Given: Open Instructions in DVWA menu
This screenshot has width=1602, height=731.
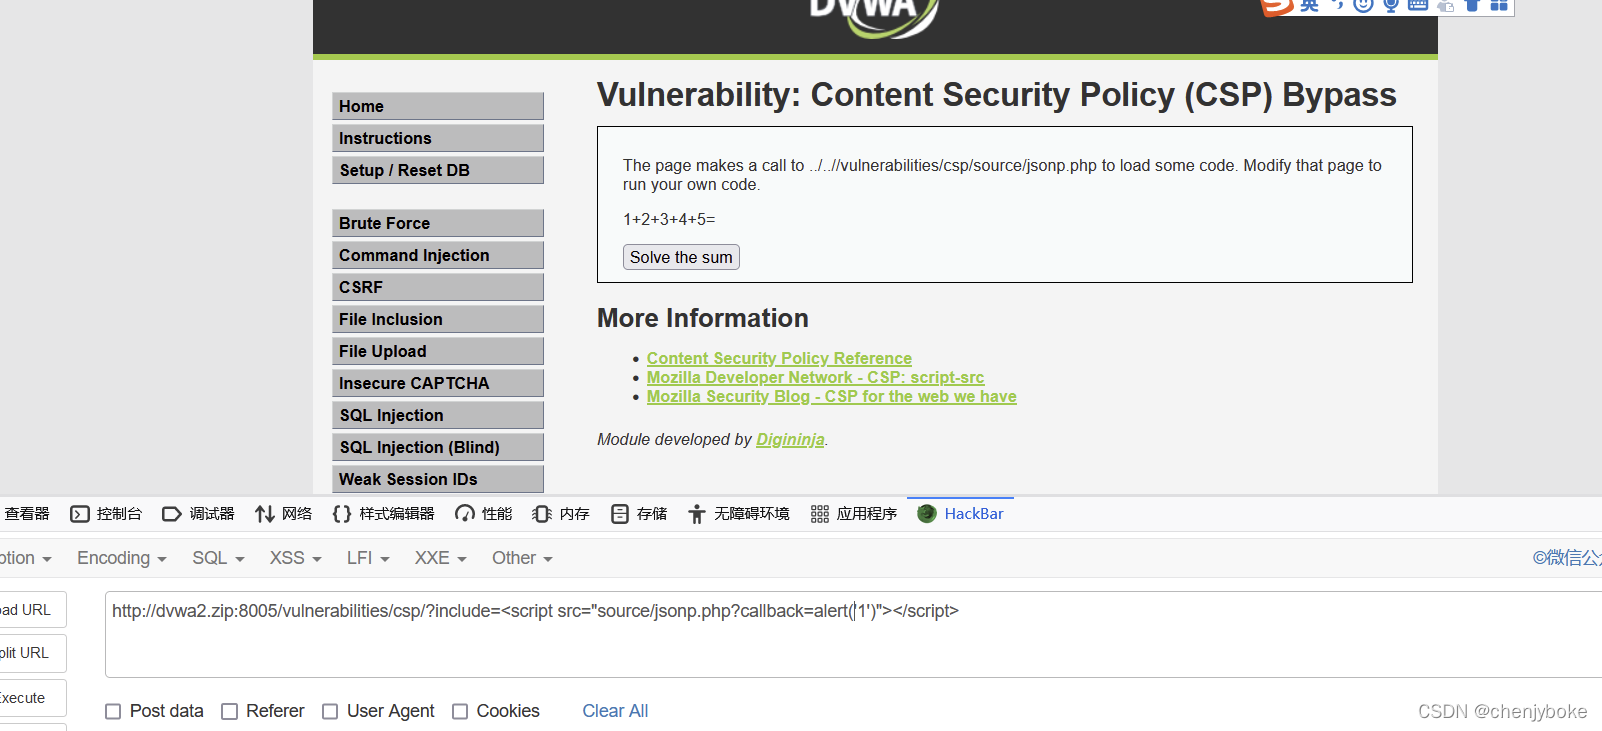Looking at the screenshot, I should coord(438,138).
